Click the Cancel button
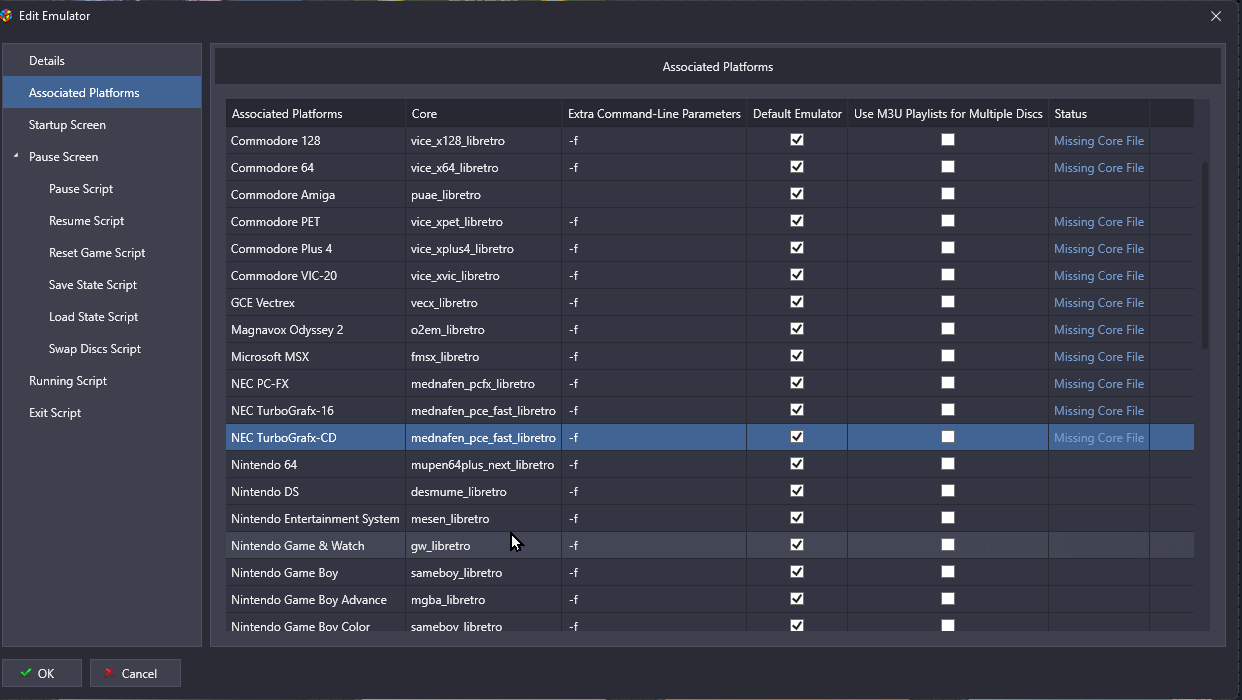Image resolution: width=1242 pixels, height=700 pixels. click(135, 673)
